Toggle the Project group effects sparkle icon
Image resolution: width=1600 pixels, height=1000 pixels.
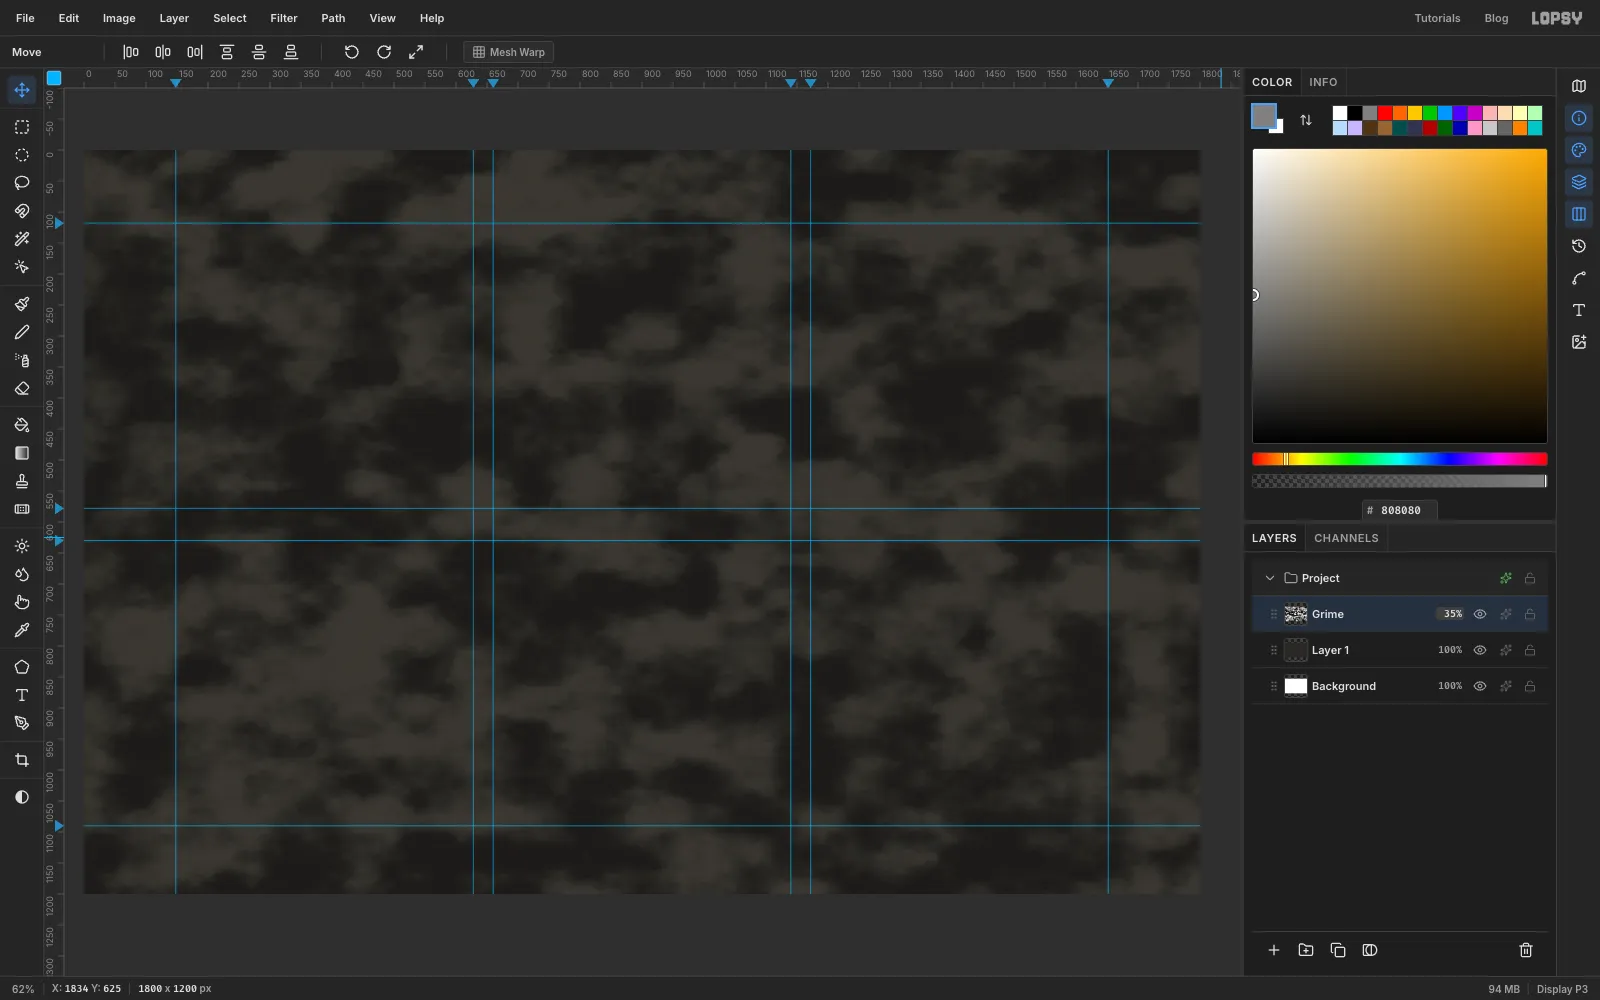[x=1506, y=578]
